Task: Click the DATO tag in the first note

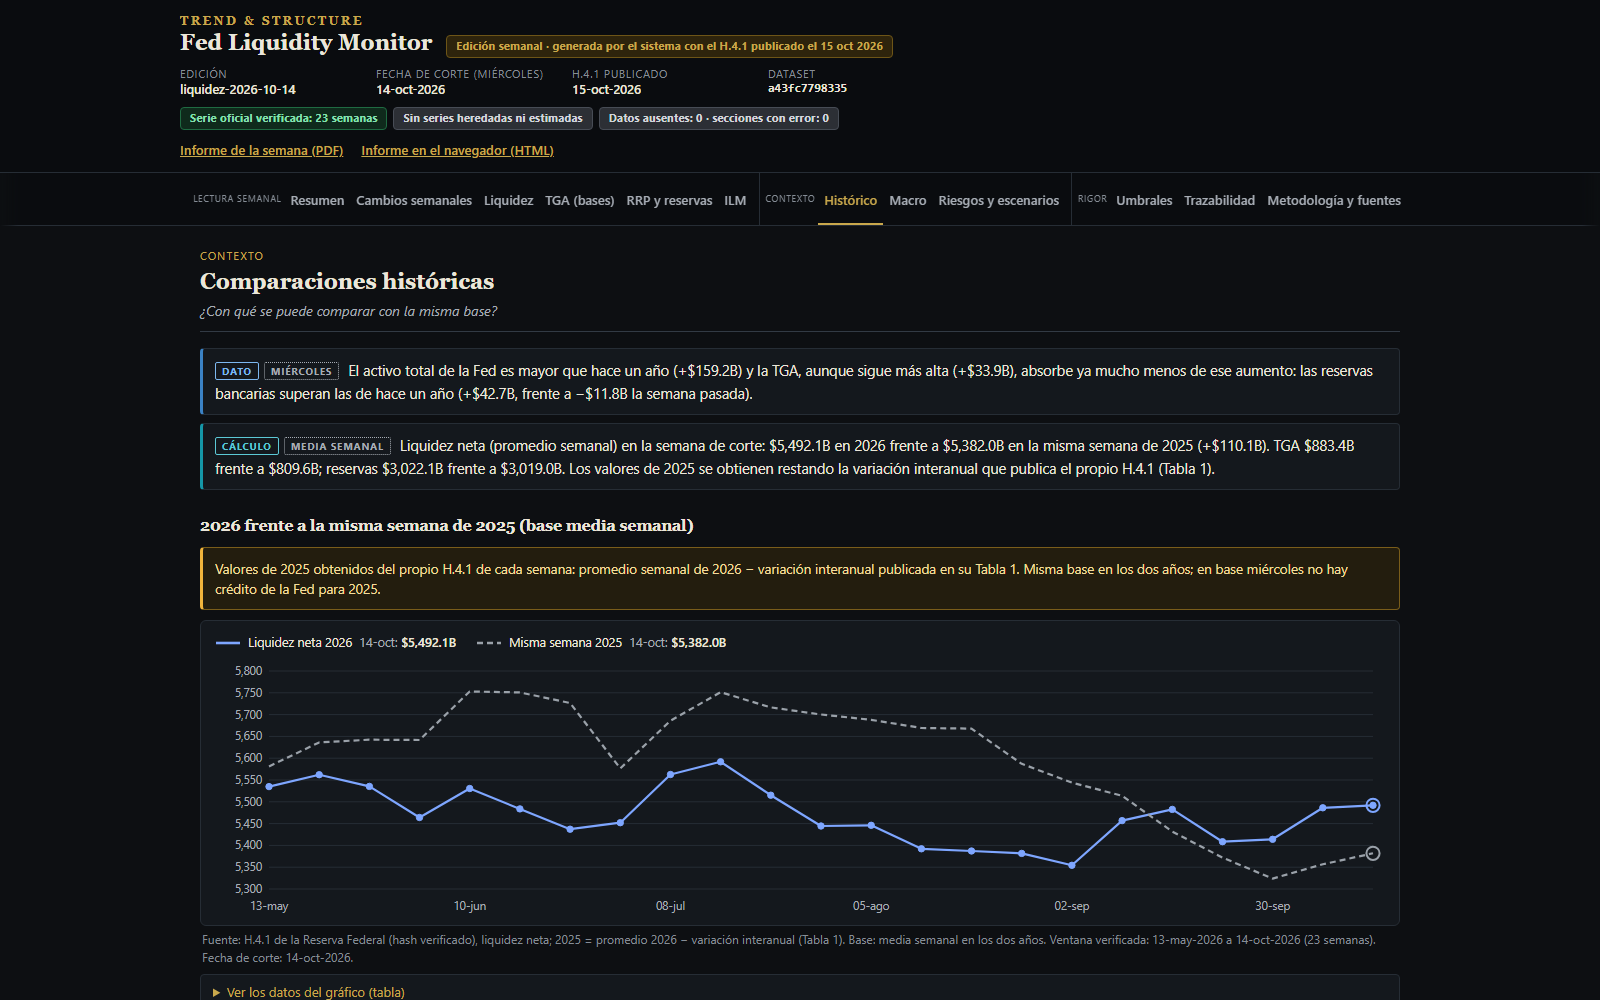Action: pos(237,371)
